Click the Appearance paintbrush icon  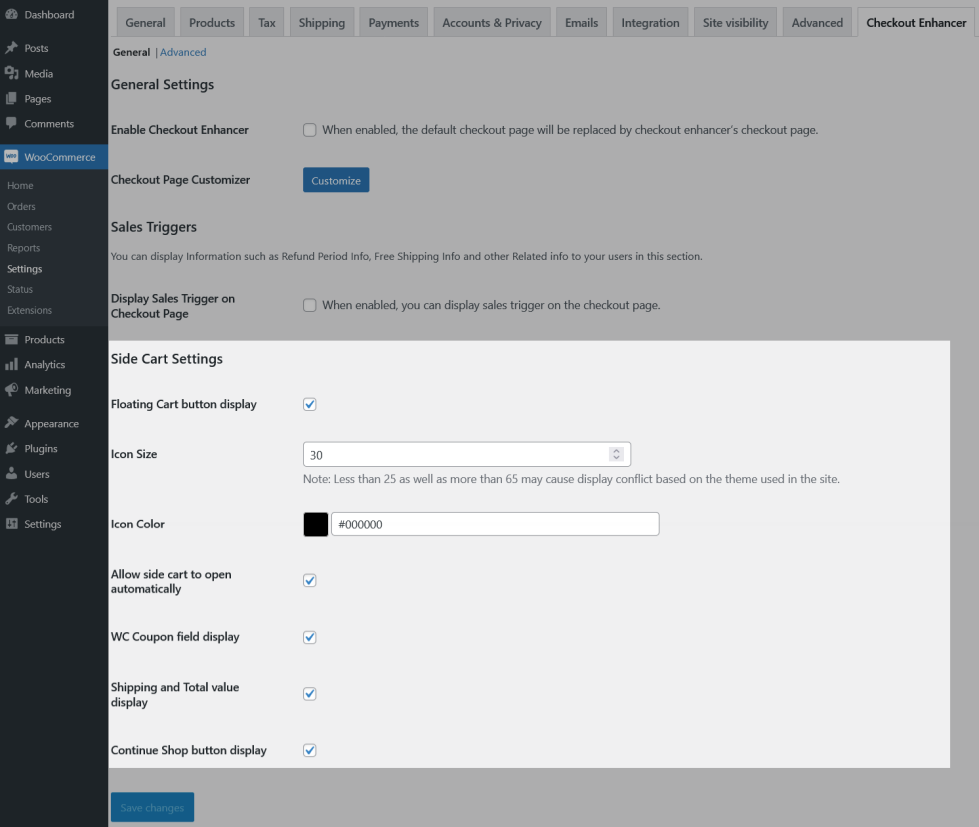11,423
